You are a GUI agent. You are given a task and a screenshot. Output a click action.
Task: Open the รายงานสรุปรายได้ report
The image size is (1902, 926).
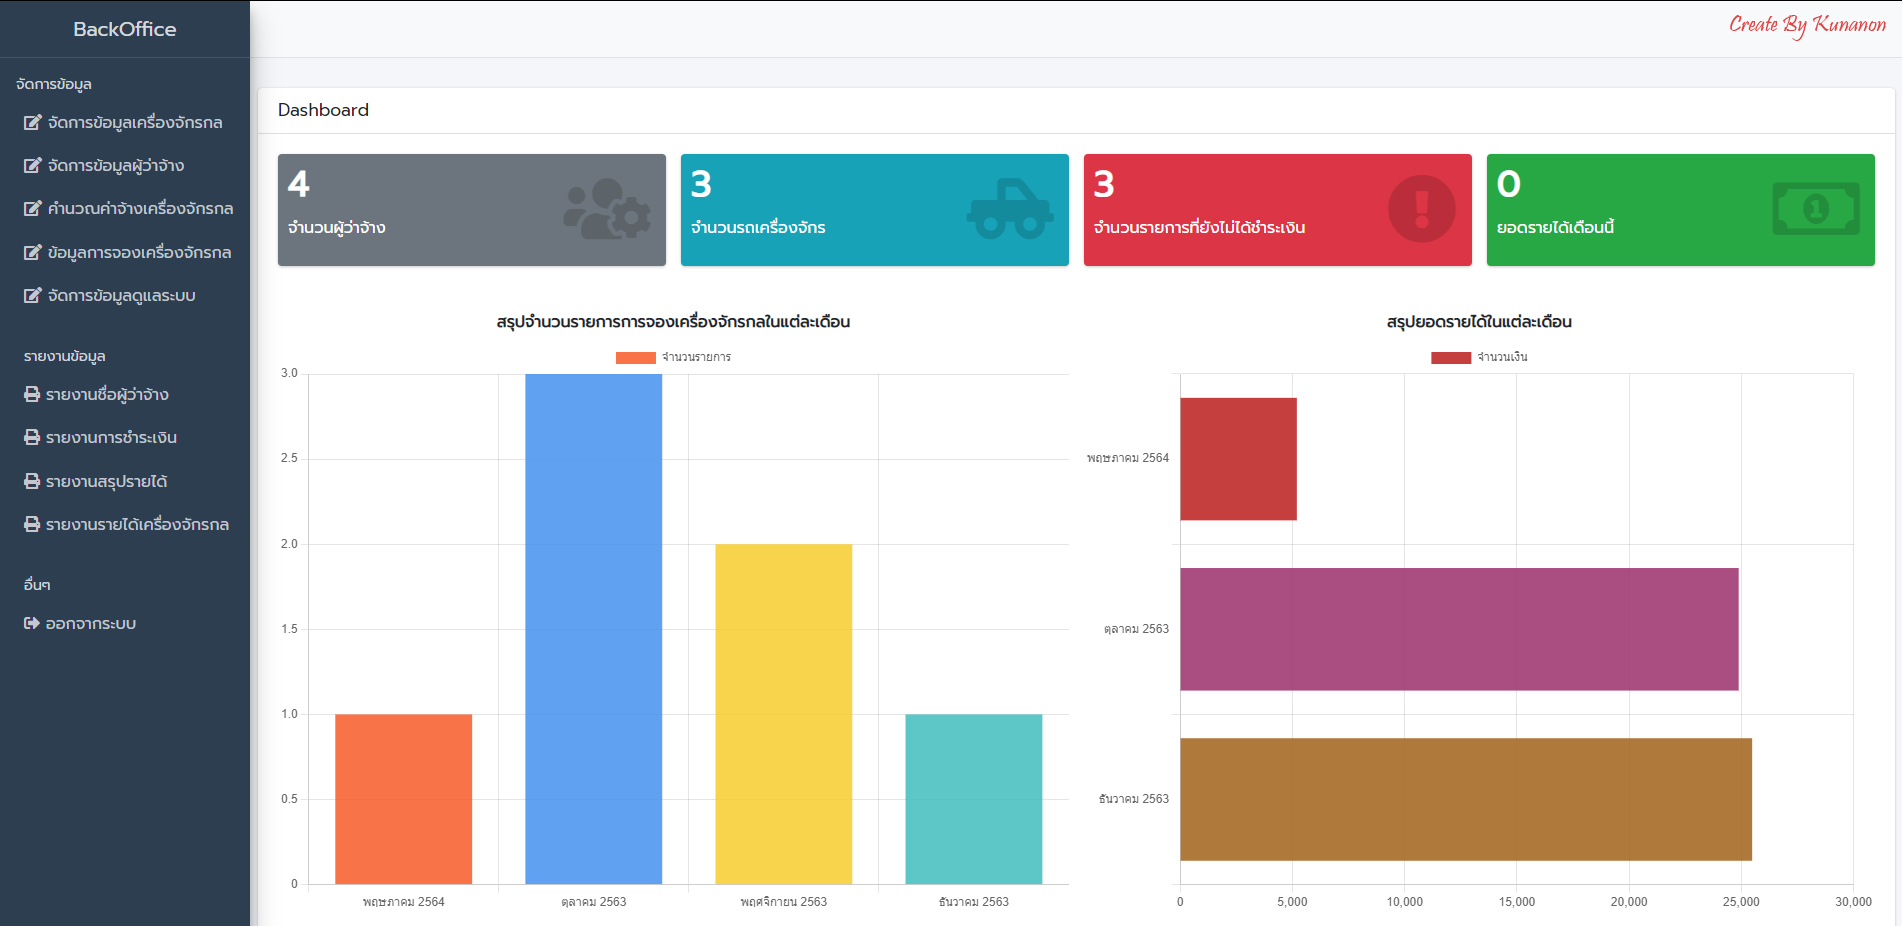(x=106, y=482)
